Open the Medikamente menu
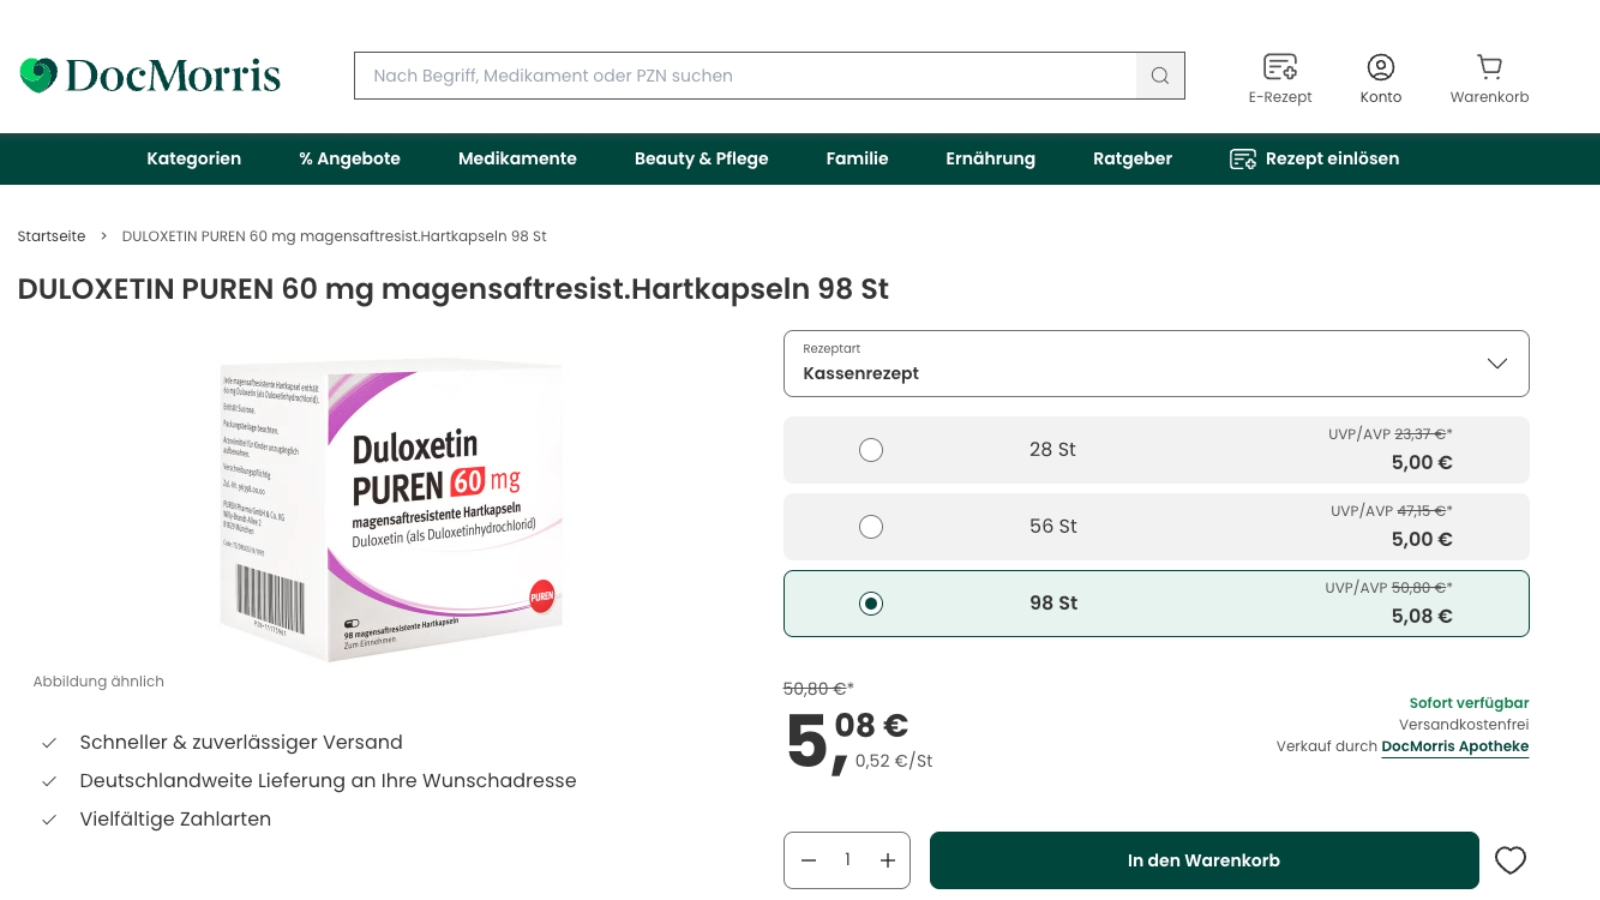Screen dimensions: 1600x900 point(517,159)
